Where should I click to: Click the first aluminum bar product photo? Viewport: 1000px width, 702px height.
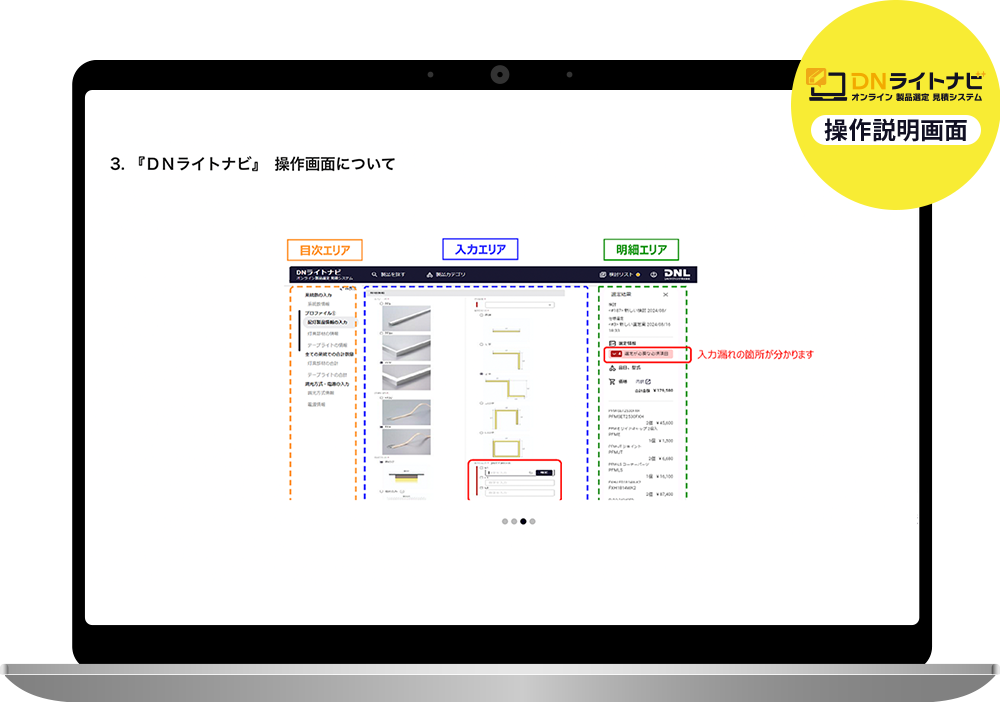406,318
